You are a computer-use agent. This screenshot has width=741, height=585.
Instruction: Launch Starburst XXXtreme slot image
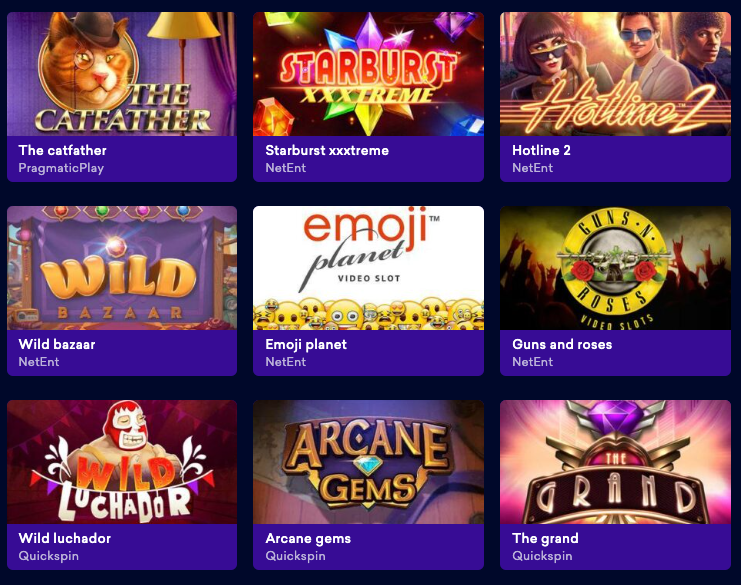[369, 74]
